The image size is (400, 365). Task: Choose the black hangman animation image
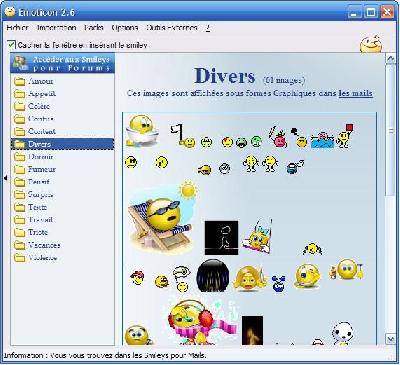221,238
